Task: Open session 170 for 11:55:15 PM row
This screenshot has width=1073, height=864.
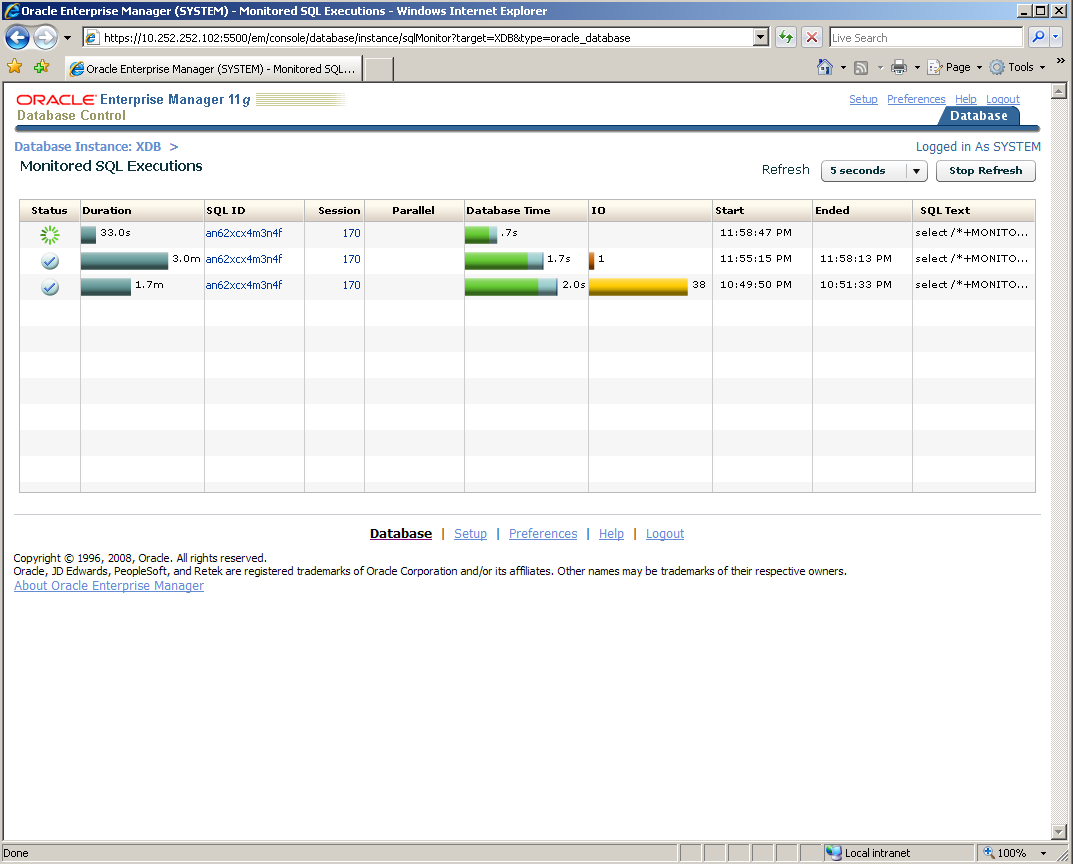Action: [351, 259]
